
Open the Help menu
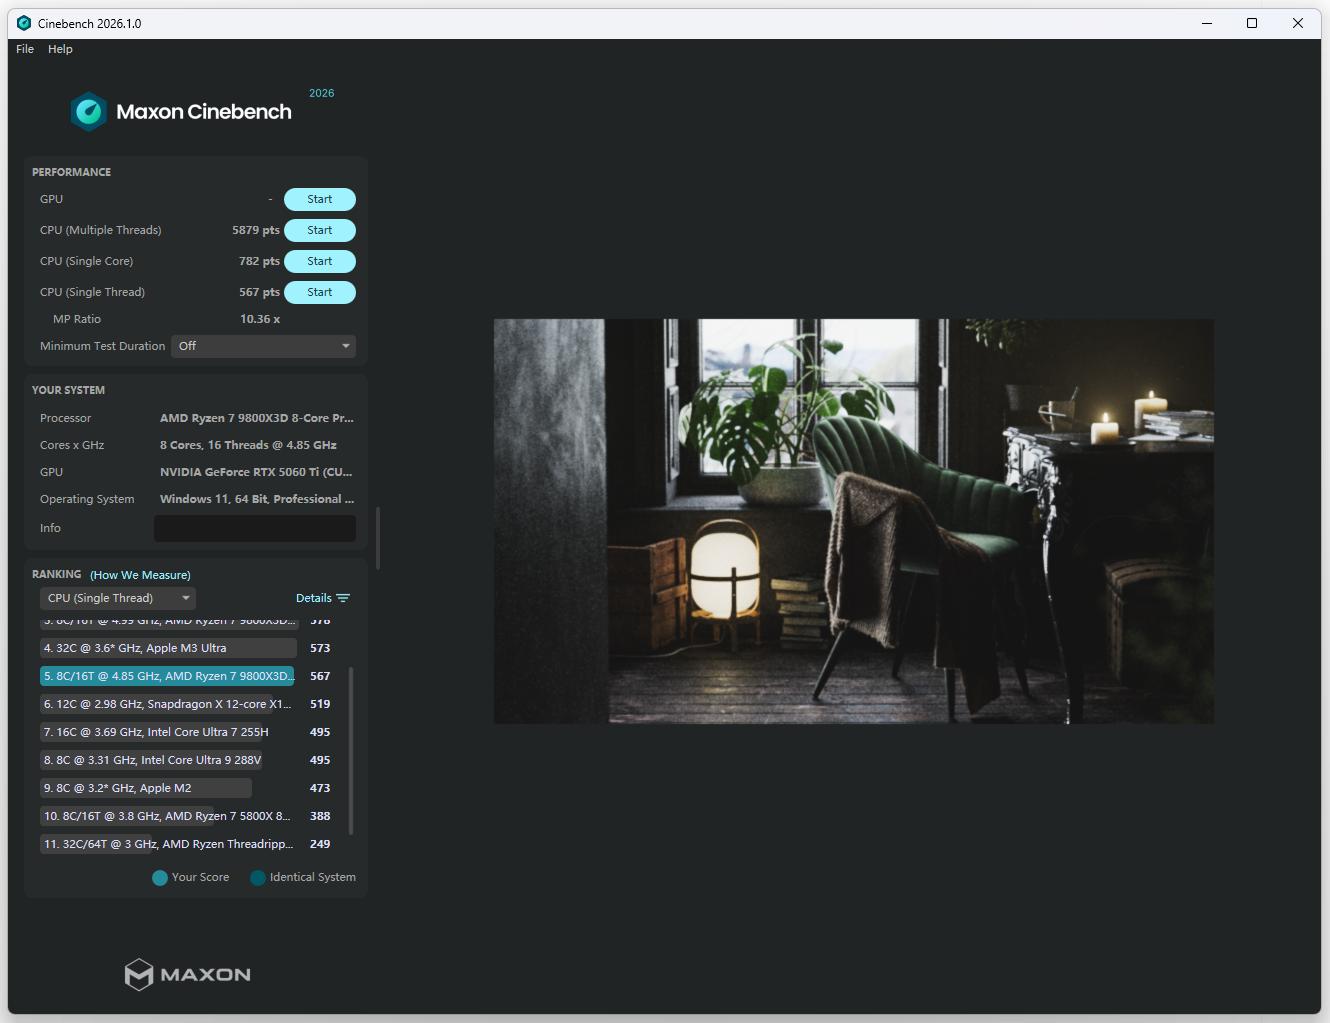point(60,49)
